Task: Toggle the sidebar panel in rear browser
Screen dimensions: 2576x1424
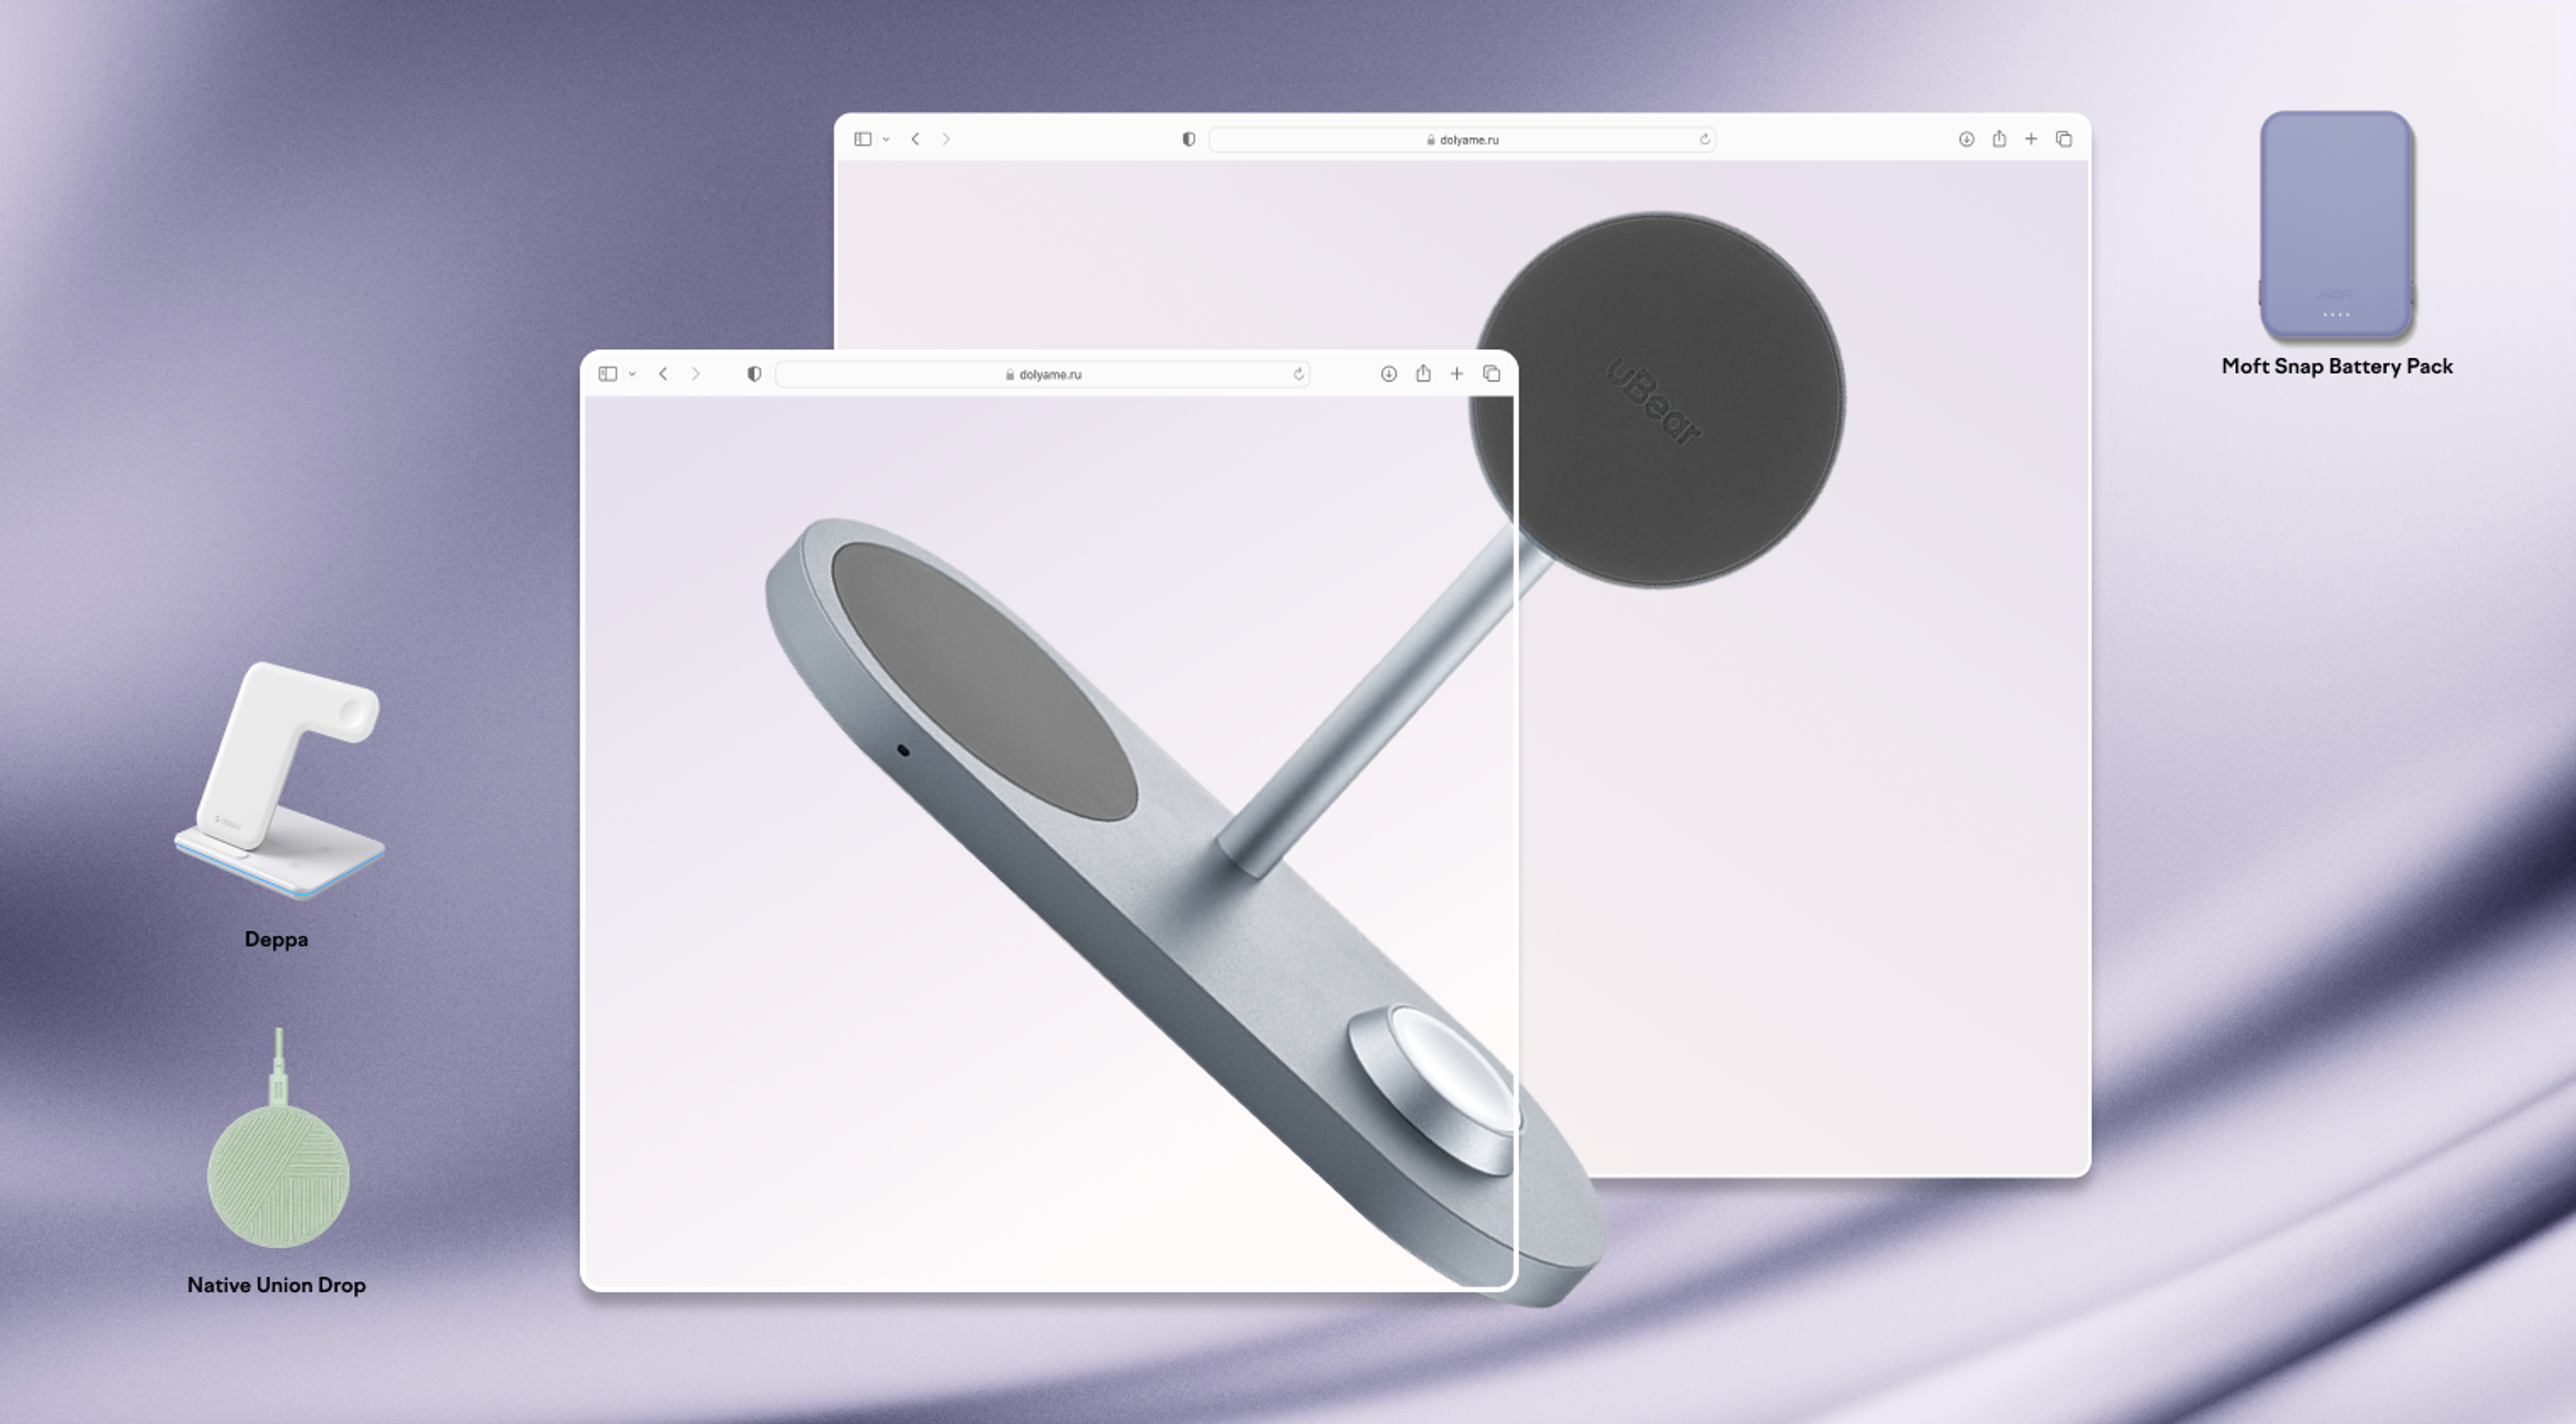Action: pyautogui.click(x=861, y=138)
